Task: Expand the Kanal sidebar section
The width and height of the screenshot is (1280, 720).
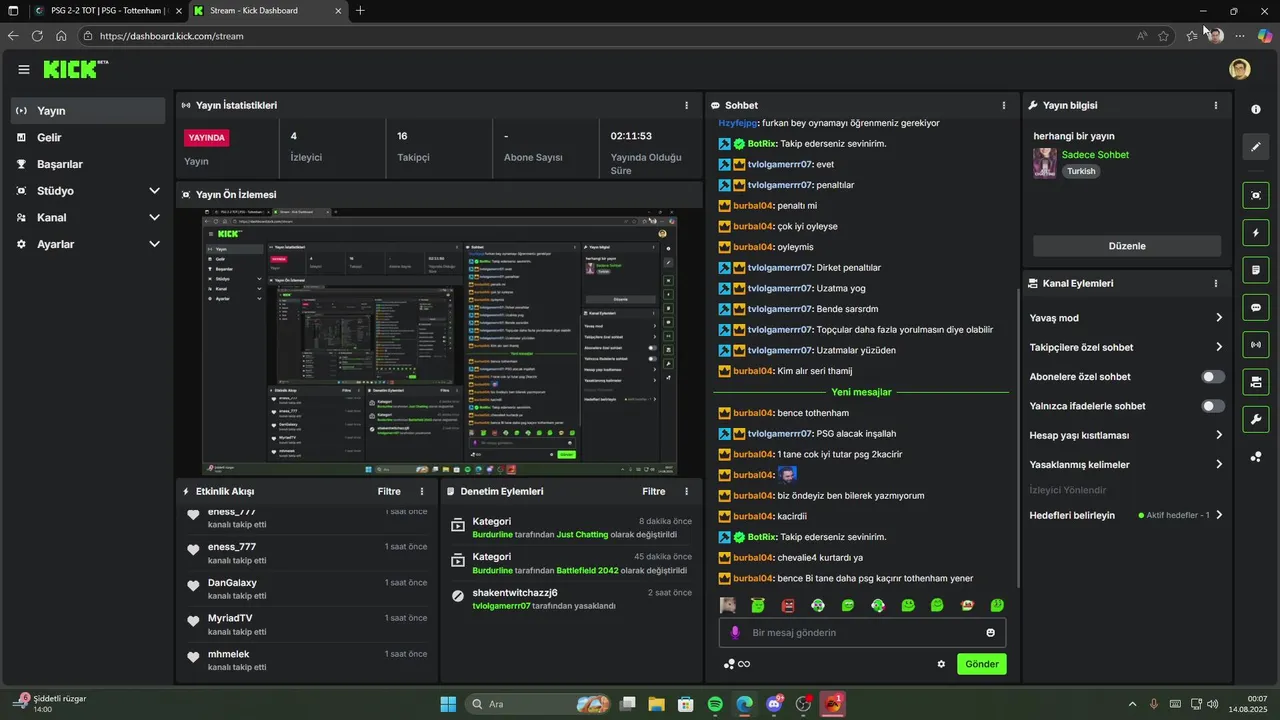Action: (88, 217)
